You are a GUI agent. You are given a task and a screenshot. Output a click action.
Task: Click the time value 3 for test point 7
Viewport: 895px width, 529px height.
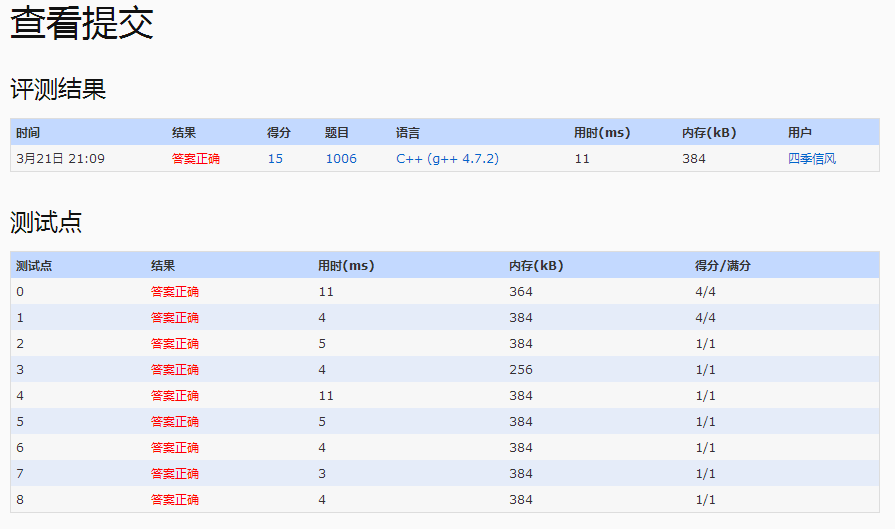322,474
